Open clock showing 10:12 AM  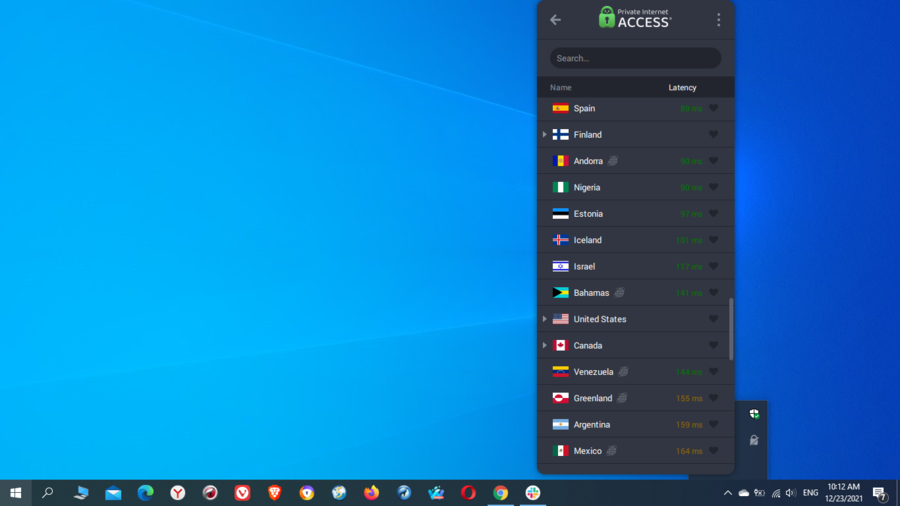[844, 493]
